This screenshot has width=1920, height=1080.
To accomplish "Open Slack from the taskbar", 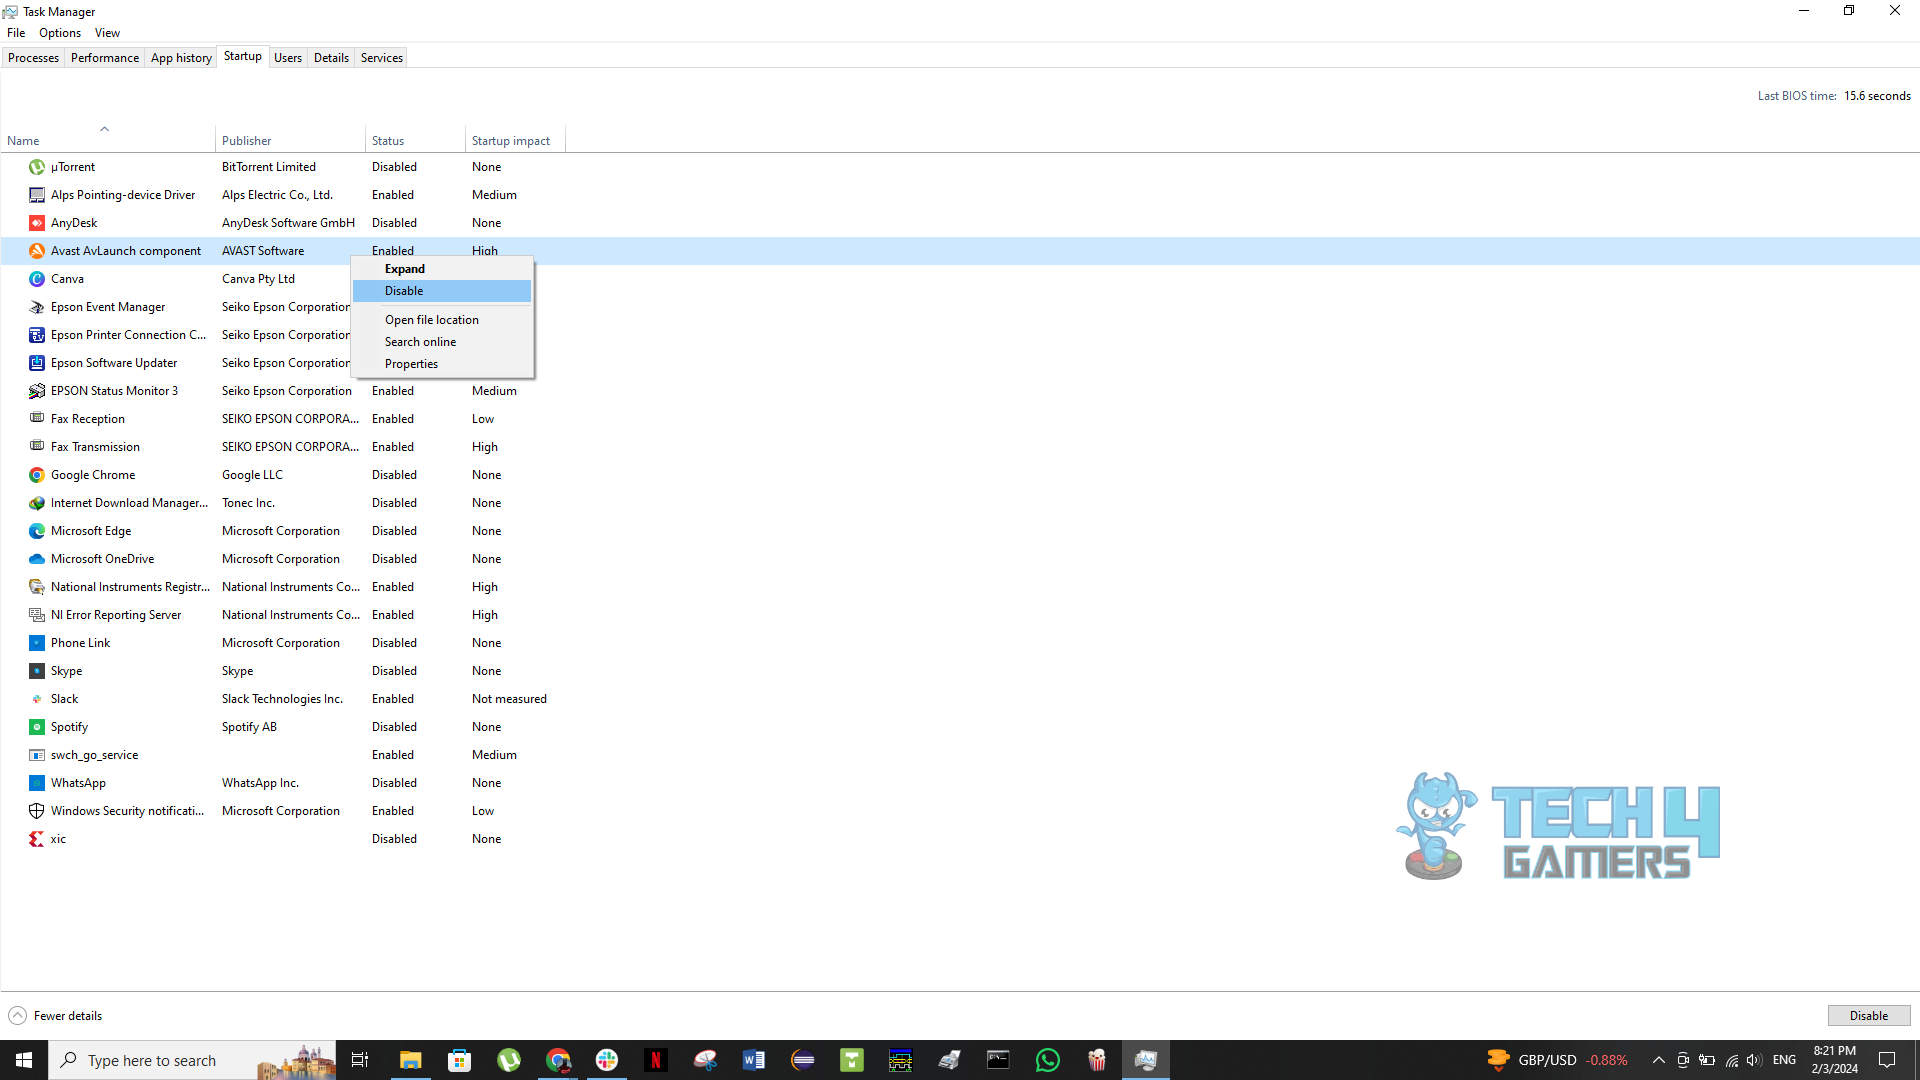I will (x=607, y=1059).
